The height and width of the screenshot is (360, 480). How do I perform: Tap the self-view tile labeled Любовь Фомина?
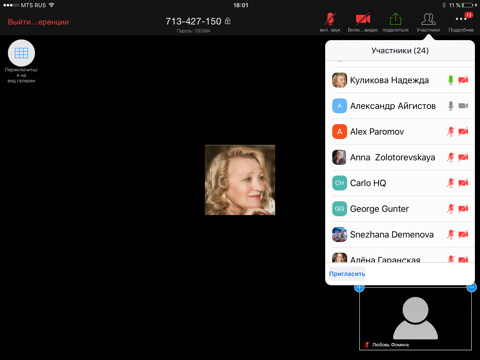[x=415, y=319]
